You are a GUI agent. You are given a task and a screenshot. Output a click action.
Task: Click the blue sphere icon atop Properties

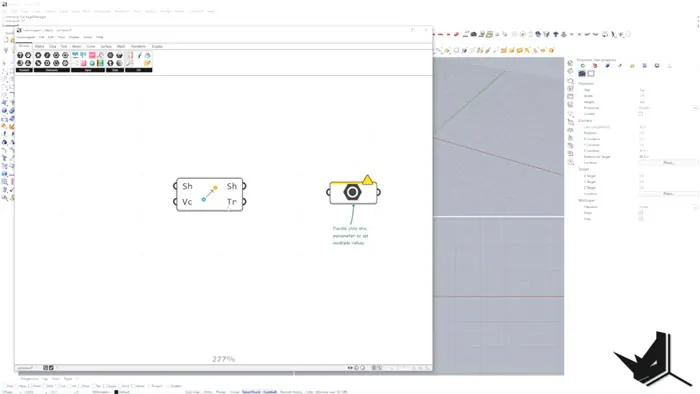608,66
